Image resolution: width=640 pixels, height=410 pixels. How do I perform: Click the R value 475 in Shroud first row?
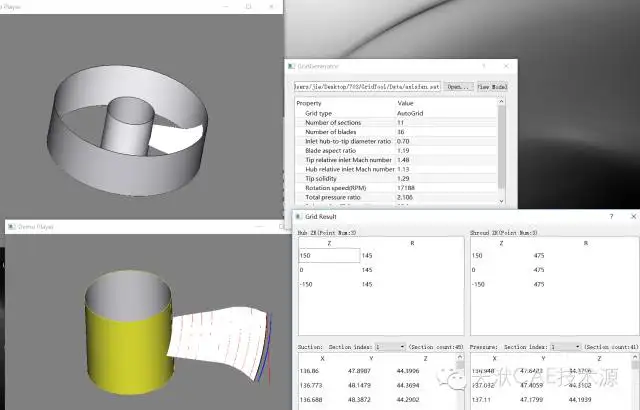coord(539,255)
